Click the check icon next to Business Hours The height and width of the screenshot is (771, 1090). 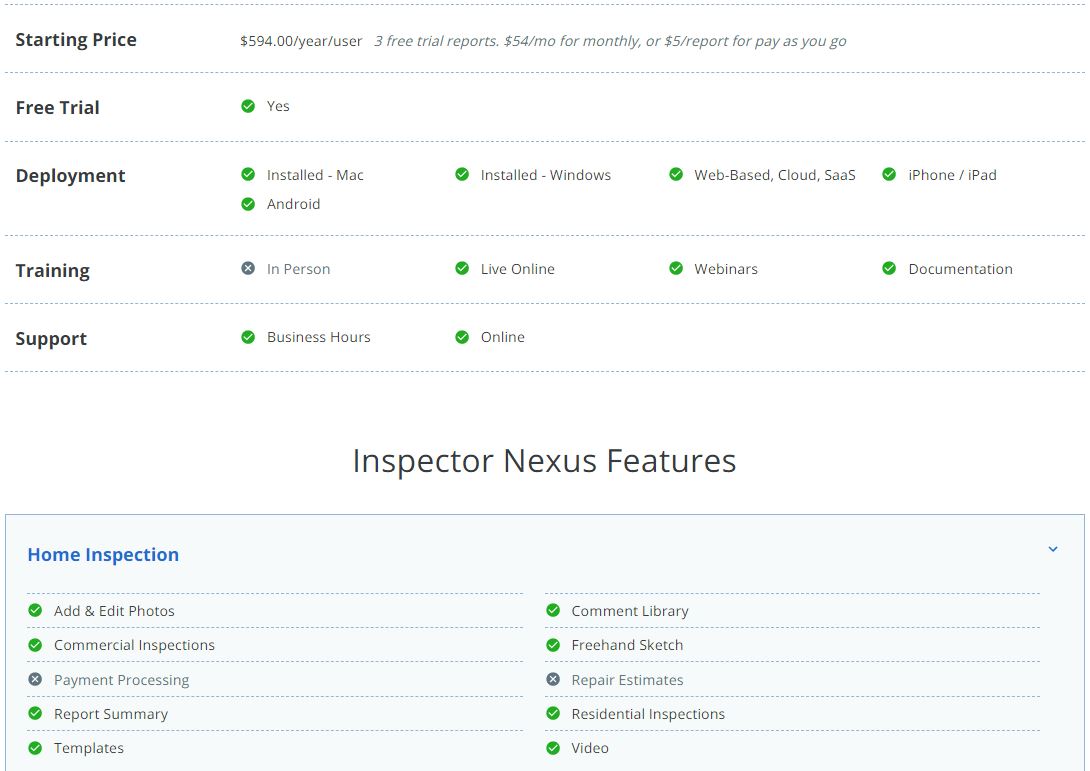tap(248, 337)
